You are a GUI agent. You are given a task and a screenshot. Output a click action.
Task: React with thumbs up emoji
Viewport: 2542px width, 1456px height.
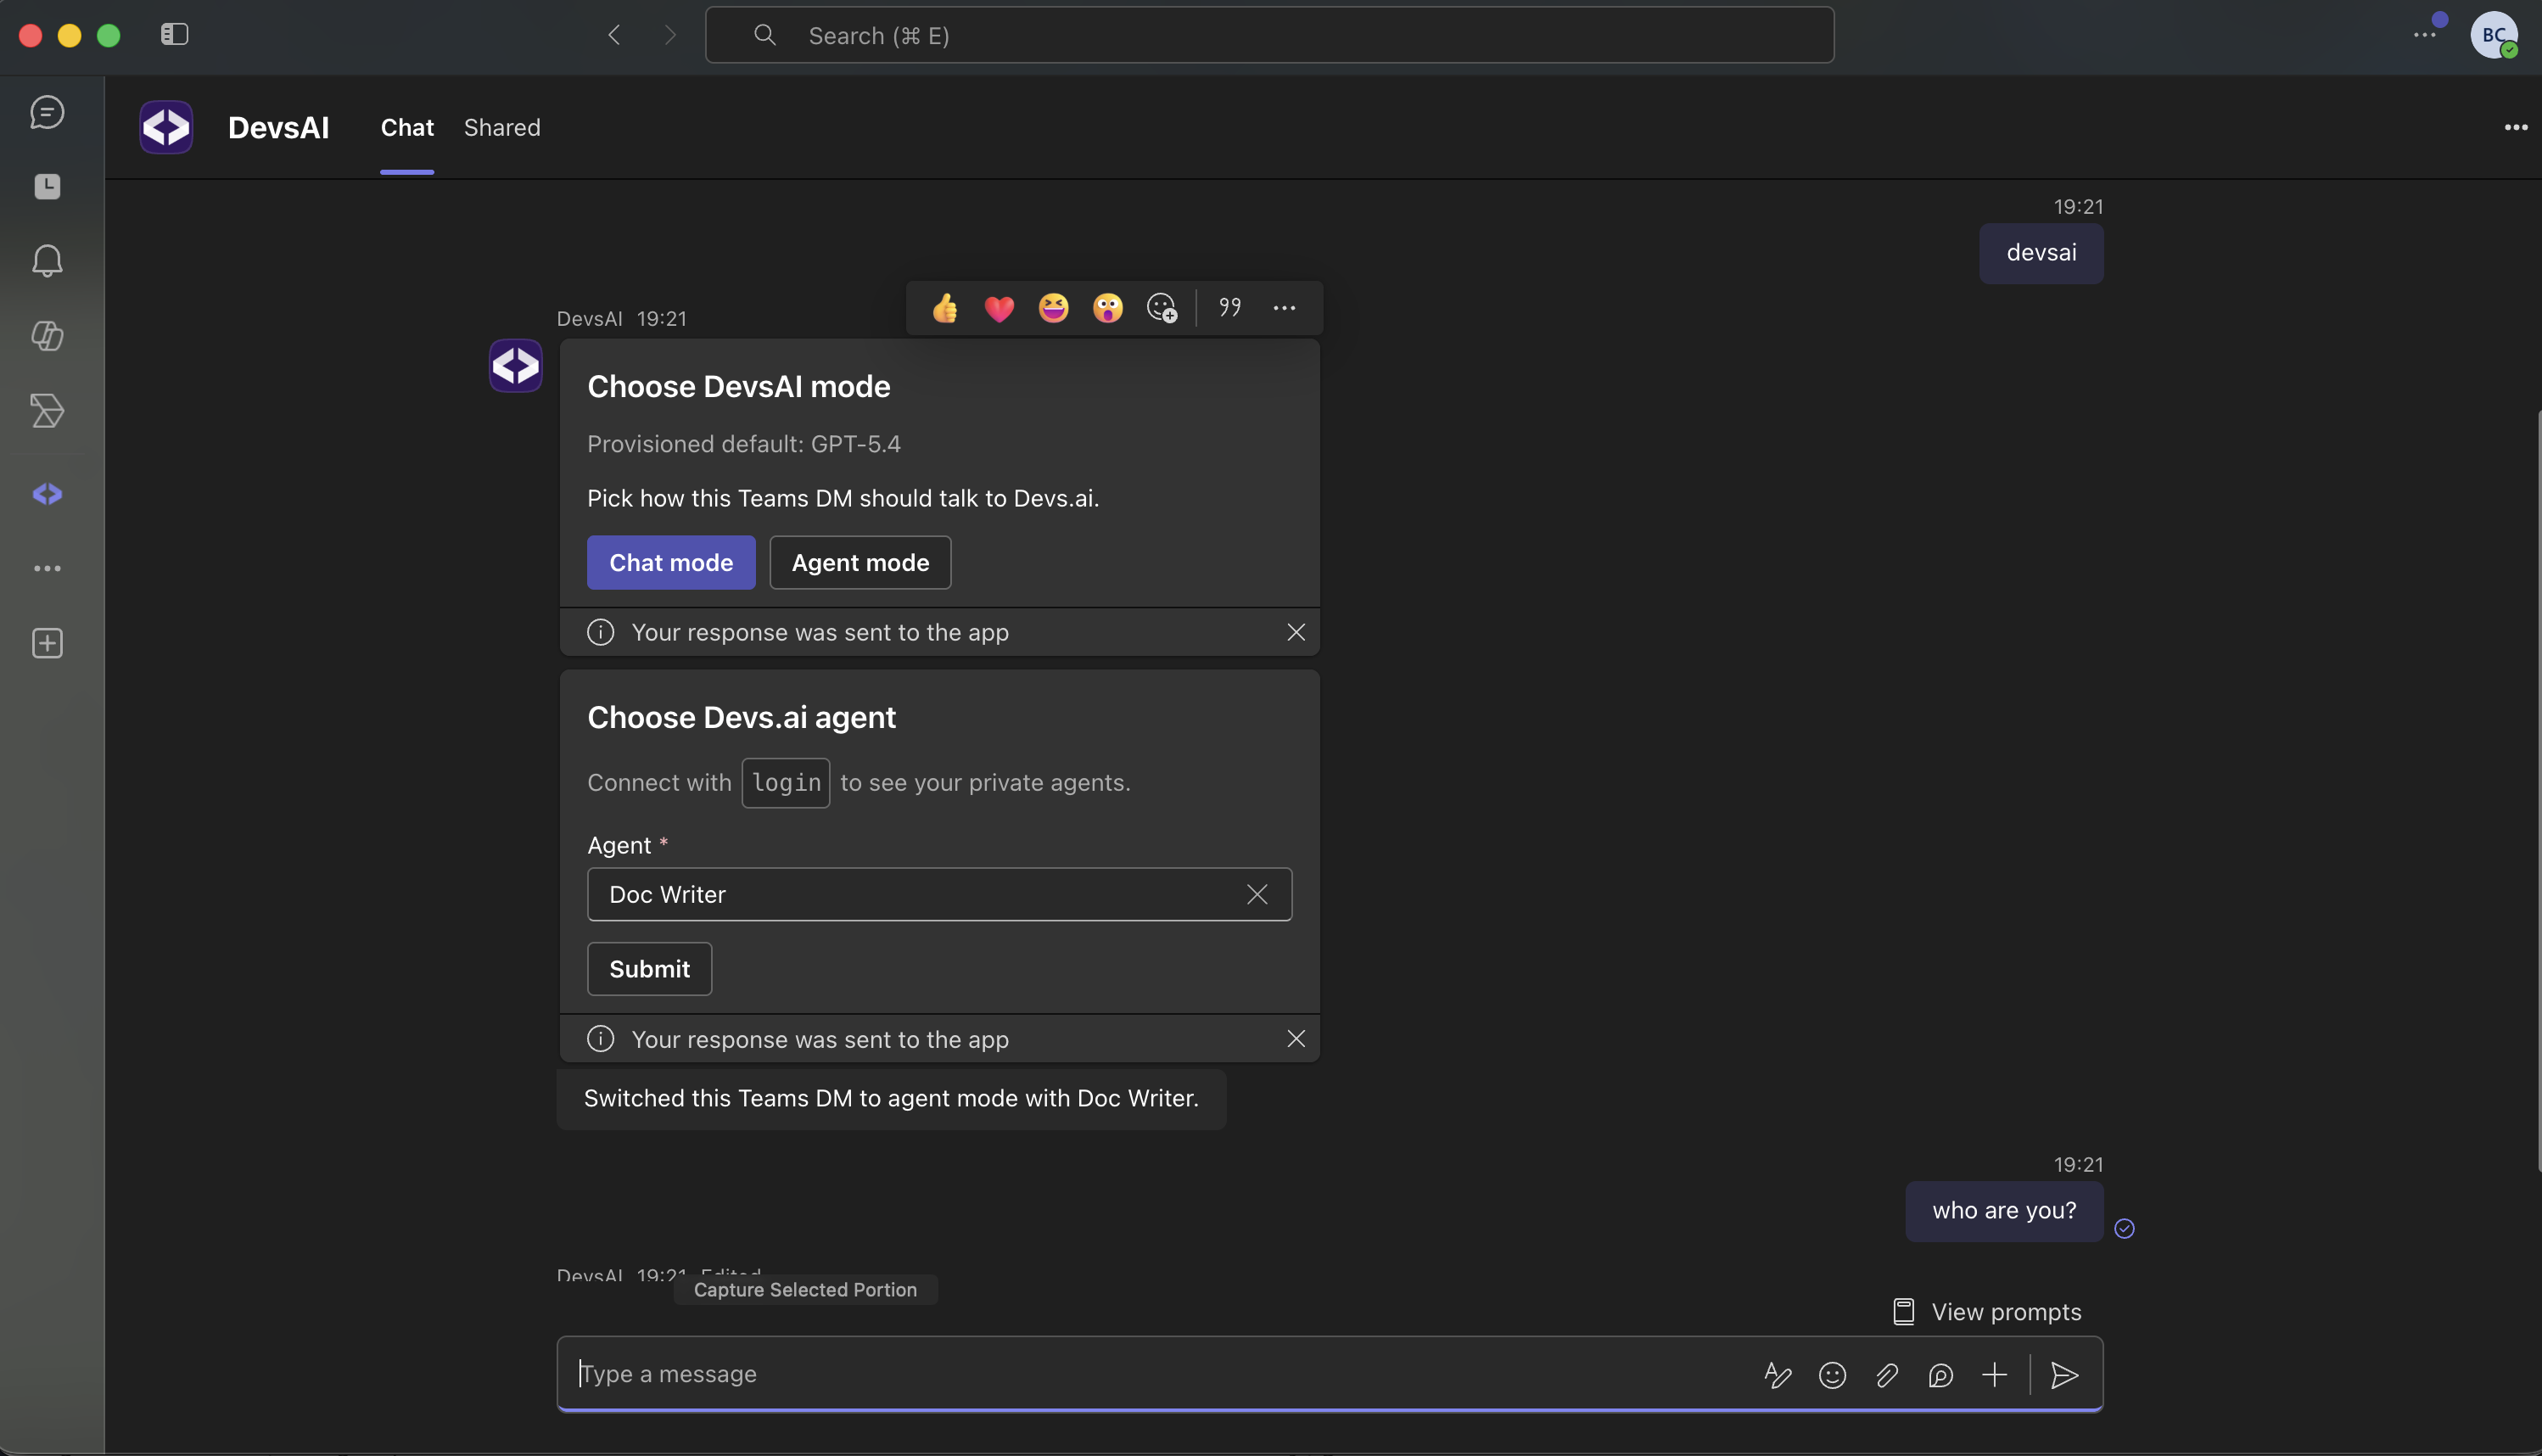[945, 308]
